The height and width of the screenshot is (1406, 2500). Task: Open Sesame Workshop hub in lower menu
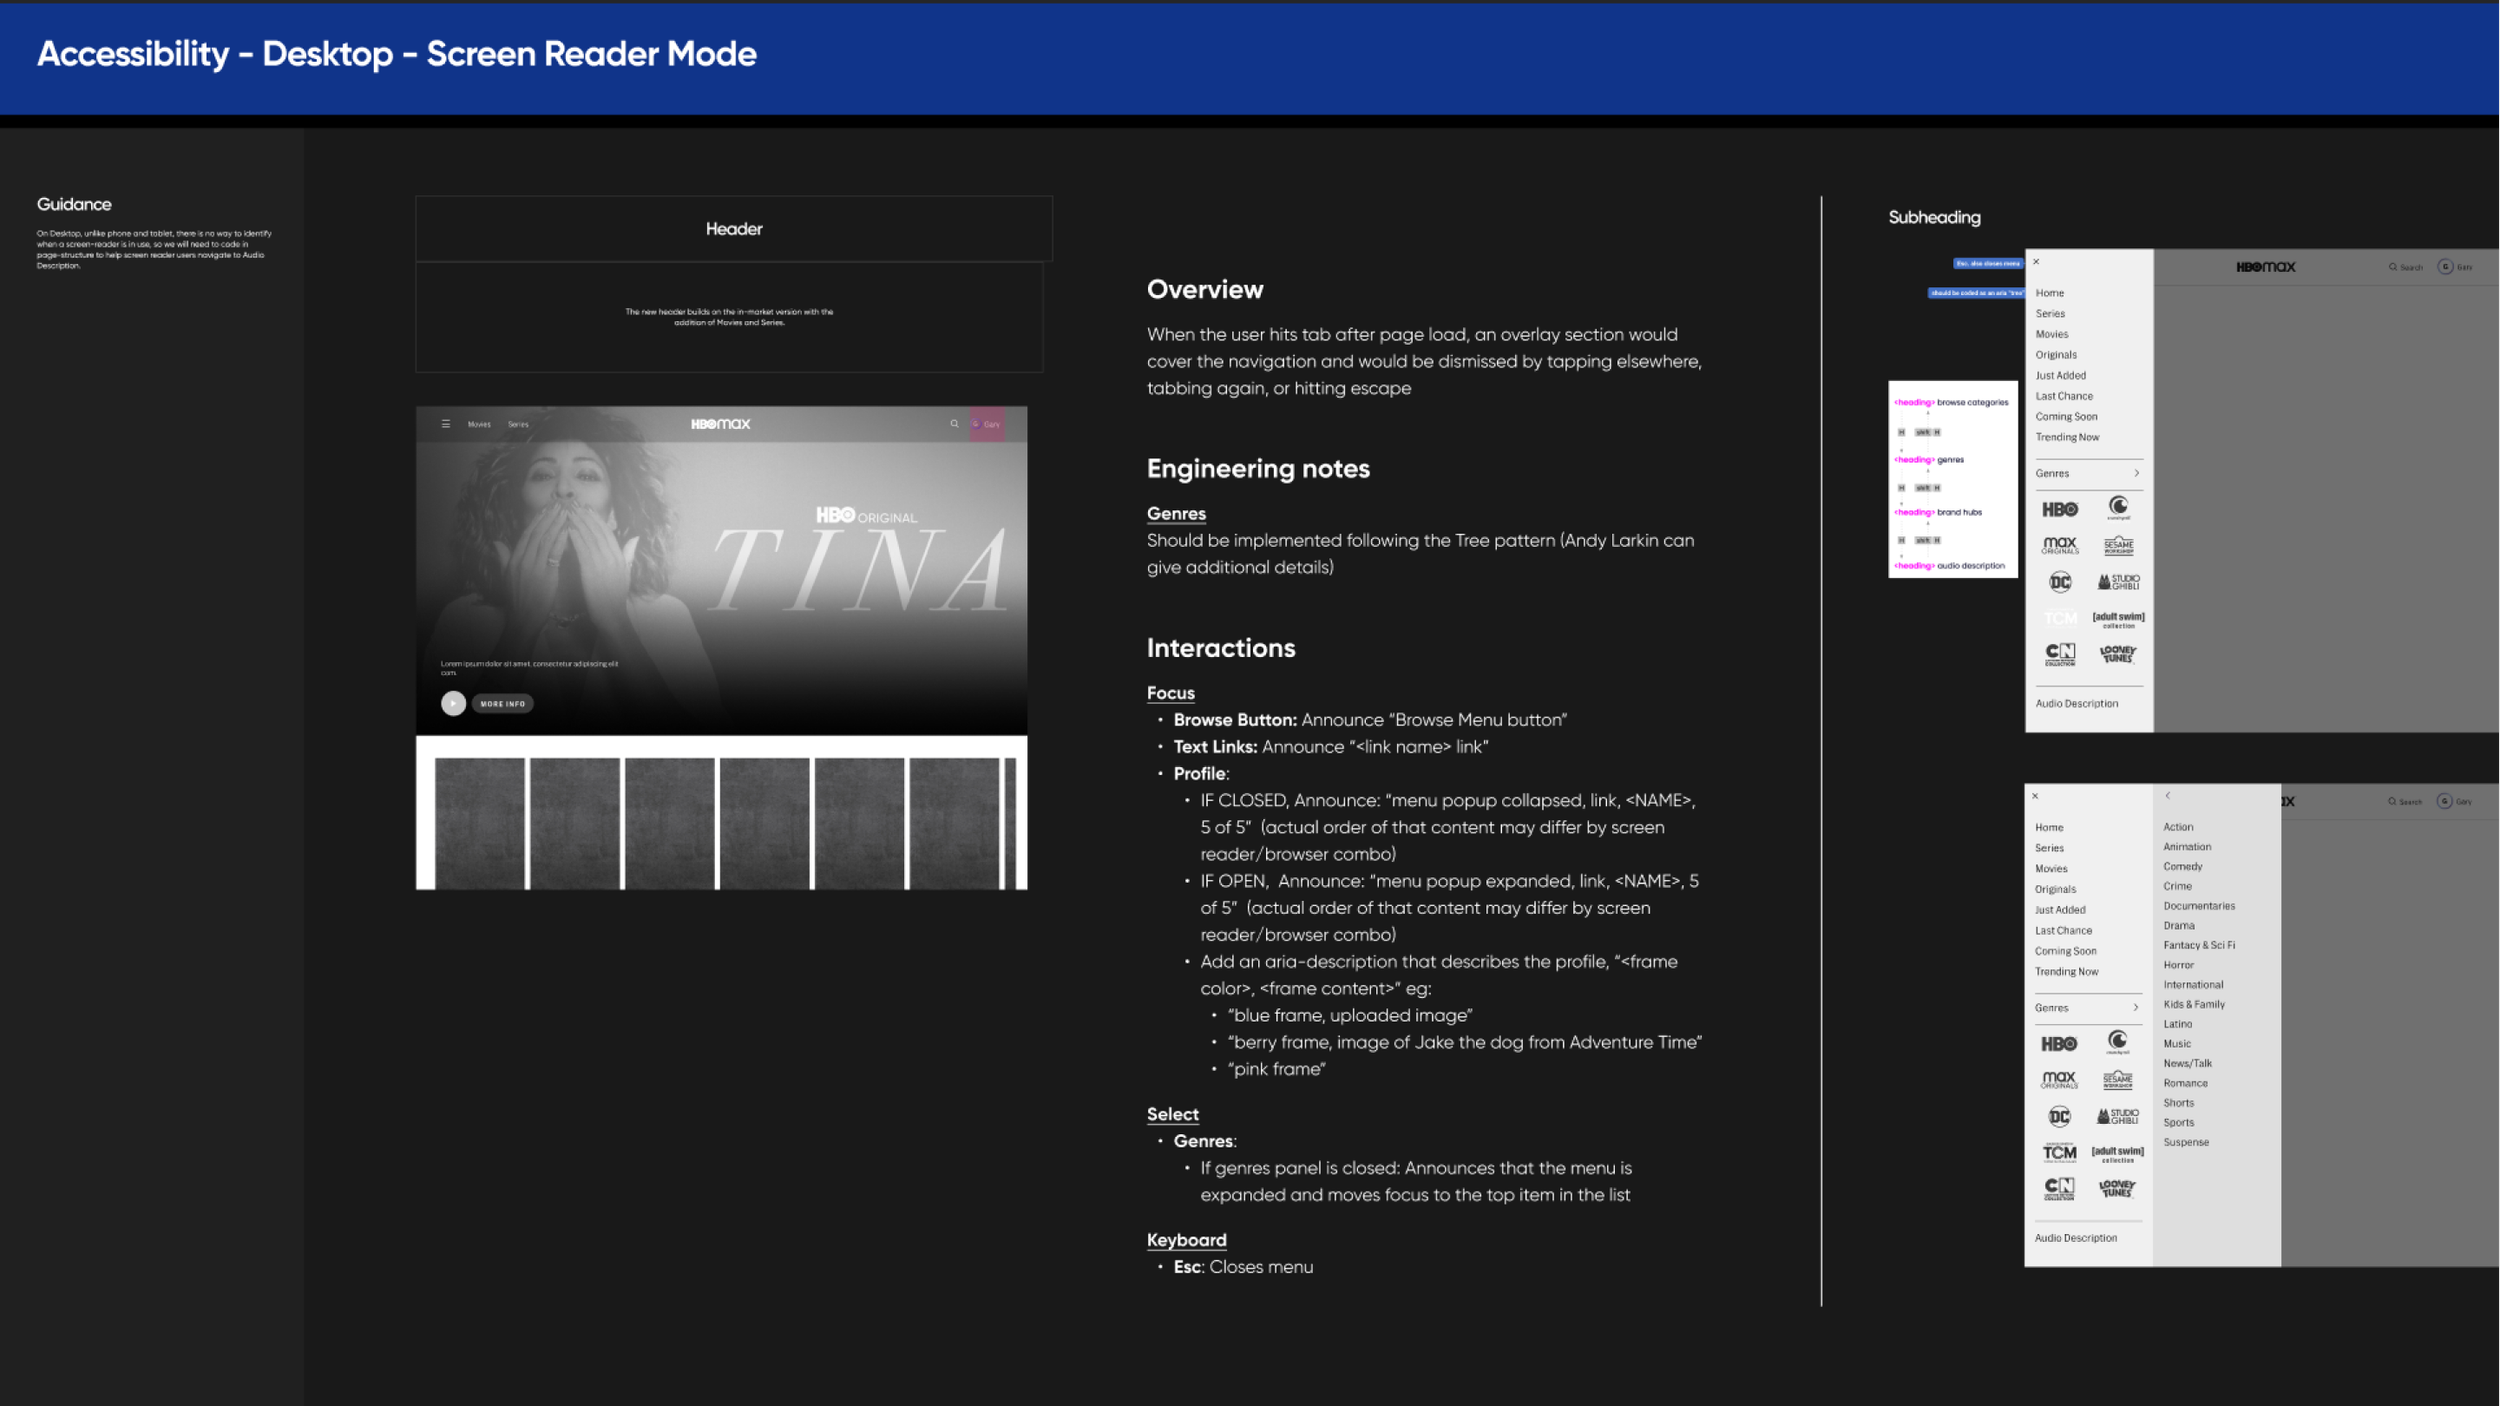point(2117,1080)
